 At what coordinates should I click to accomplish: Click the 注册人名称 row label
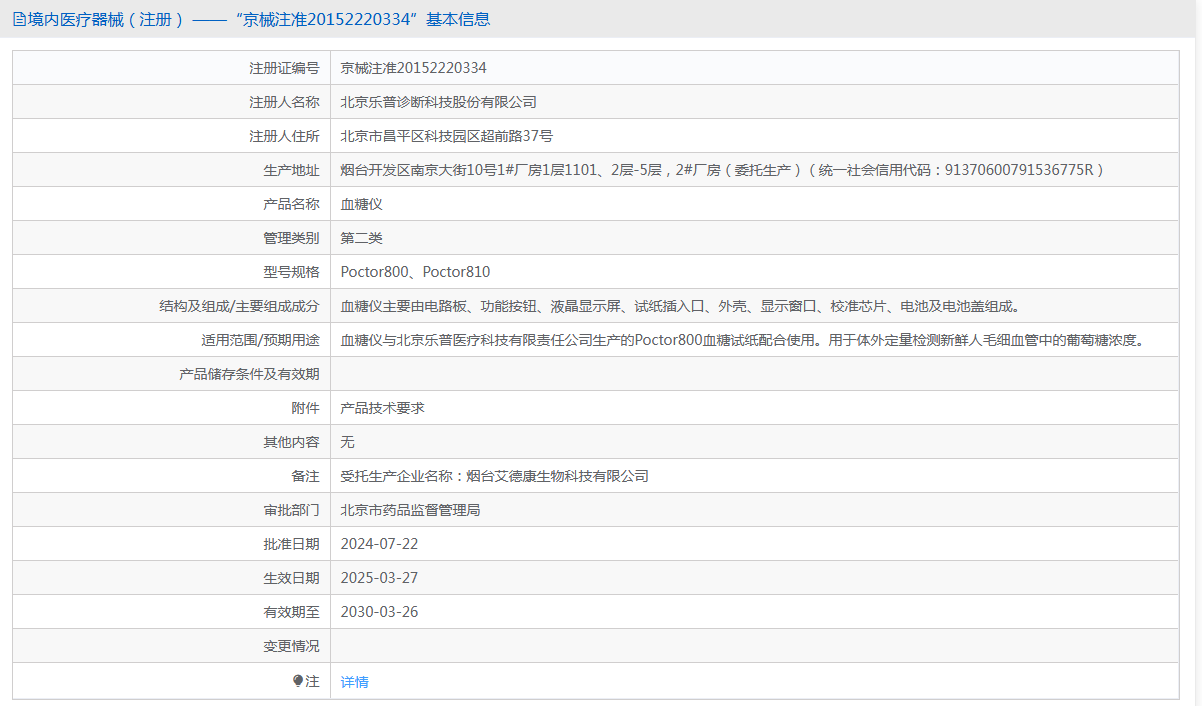(x=284, y=102)
